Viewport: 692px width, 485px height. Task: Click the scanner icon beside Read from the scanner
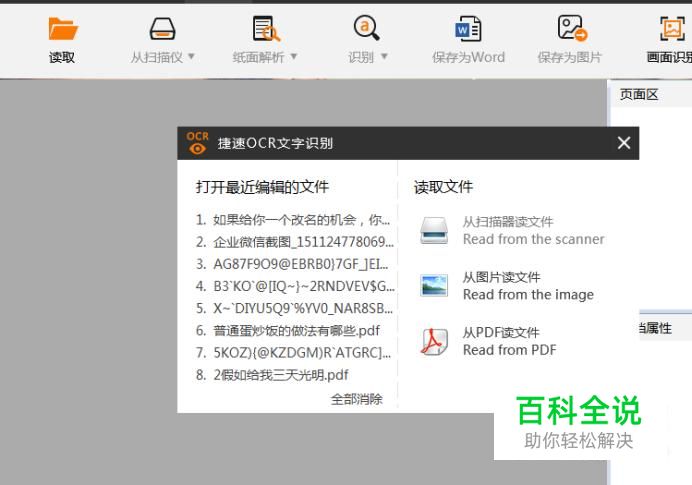[x=434, y=230]
